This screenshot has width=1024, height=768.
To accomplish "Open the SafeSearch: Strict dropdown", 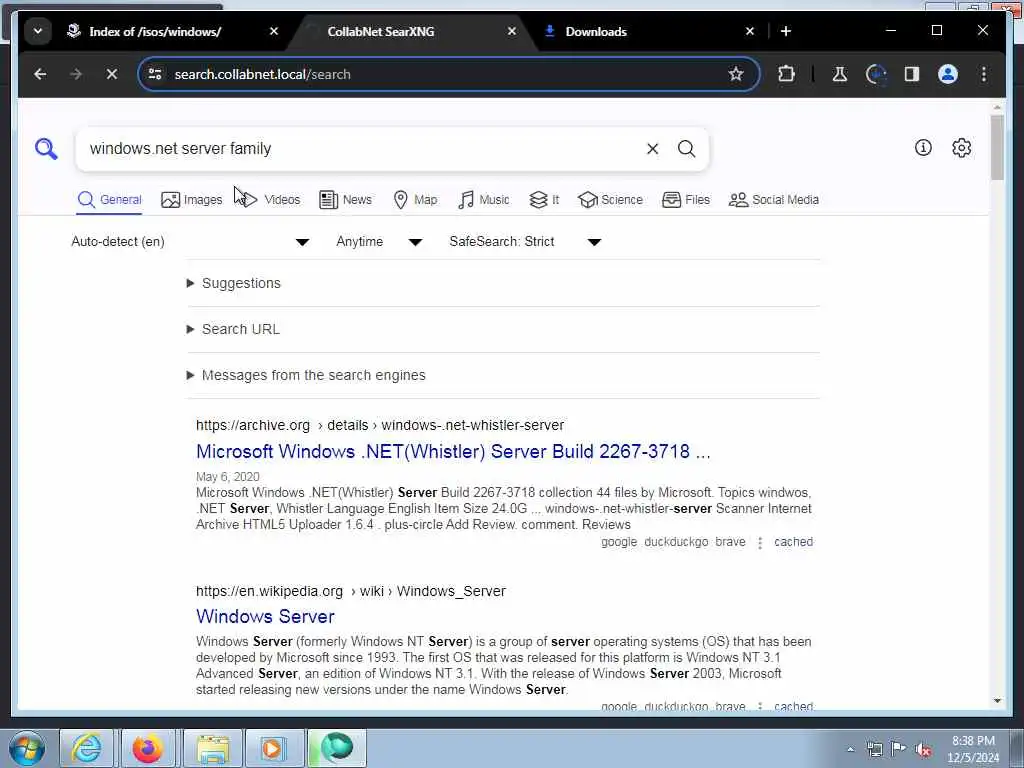I will pos(524,242).
